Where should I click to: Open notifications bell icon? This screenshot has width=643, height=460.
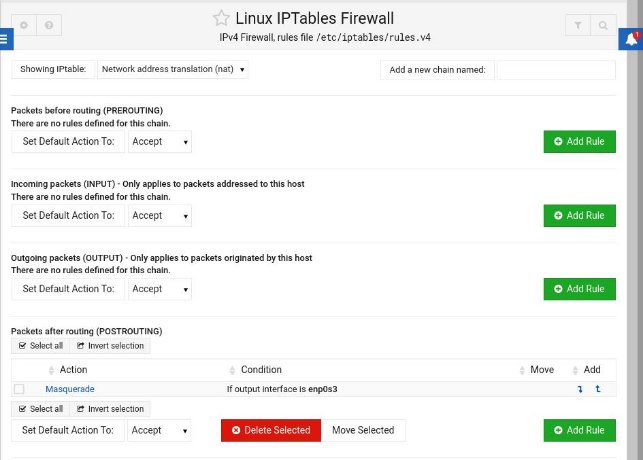tap(632, 39)
